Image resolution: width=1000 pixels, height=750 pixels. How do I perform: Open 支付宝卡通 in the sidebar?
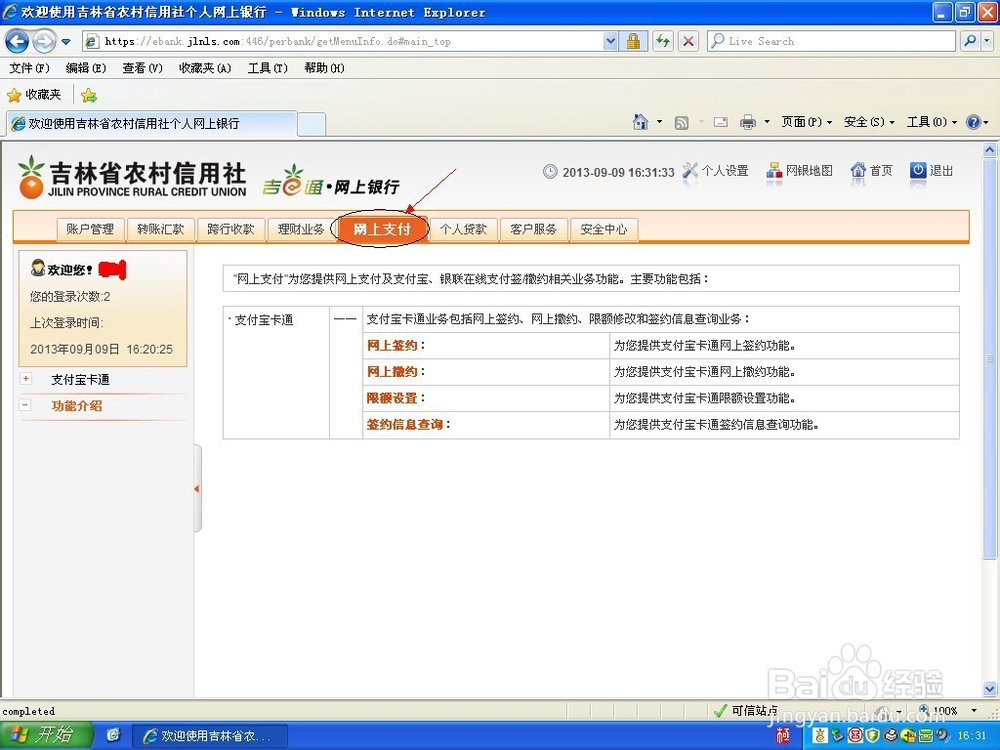coord(80,380)
